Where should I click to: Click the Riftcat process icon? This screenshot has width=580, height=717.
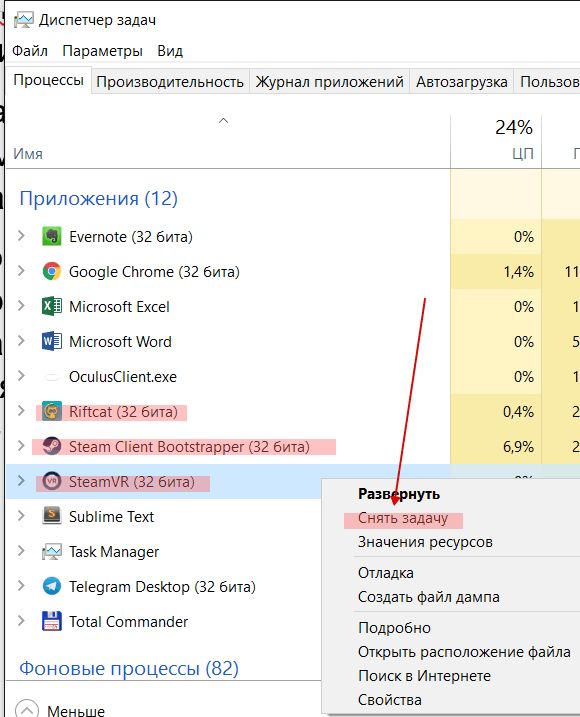pos(52,412)
